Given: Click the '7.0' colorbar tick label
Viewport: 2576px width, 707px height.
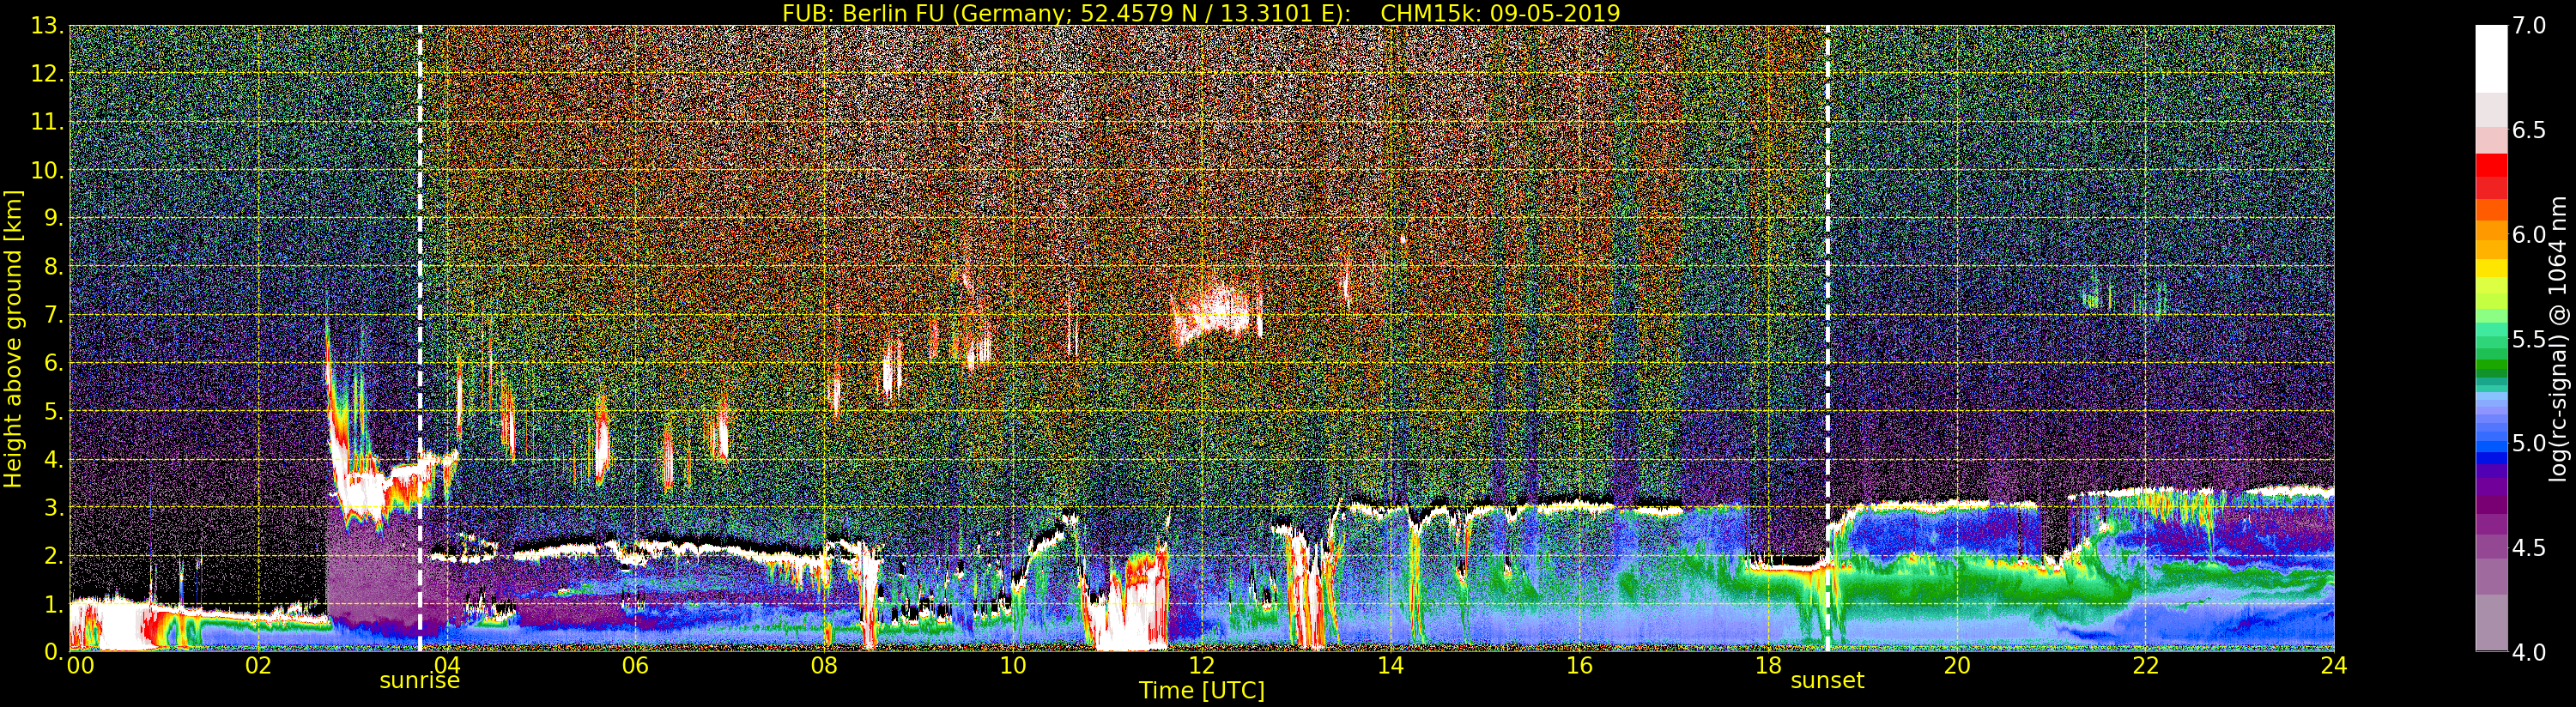Looking at the screenshot, I should (x=2529, y=26).
